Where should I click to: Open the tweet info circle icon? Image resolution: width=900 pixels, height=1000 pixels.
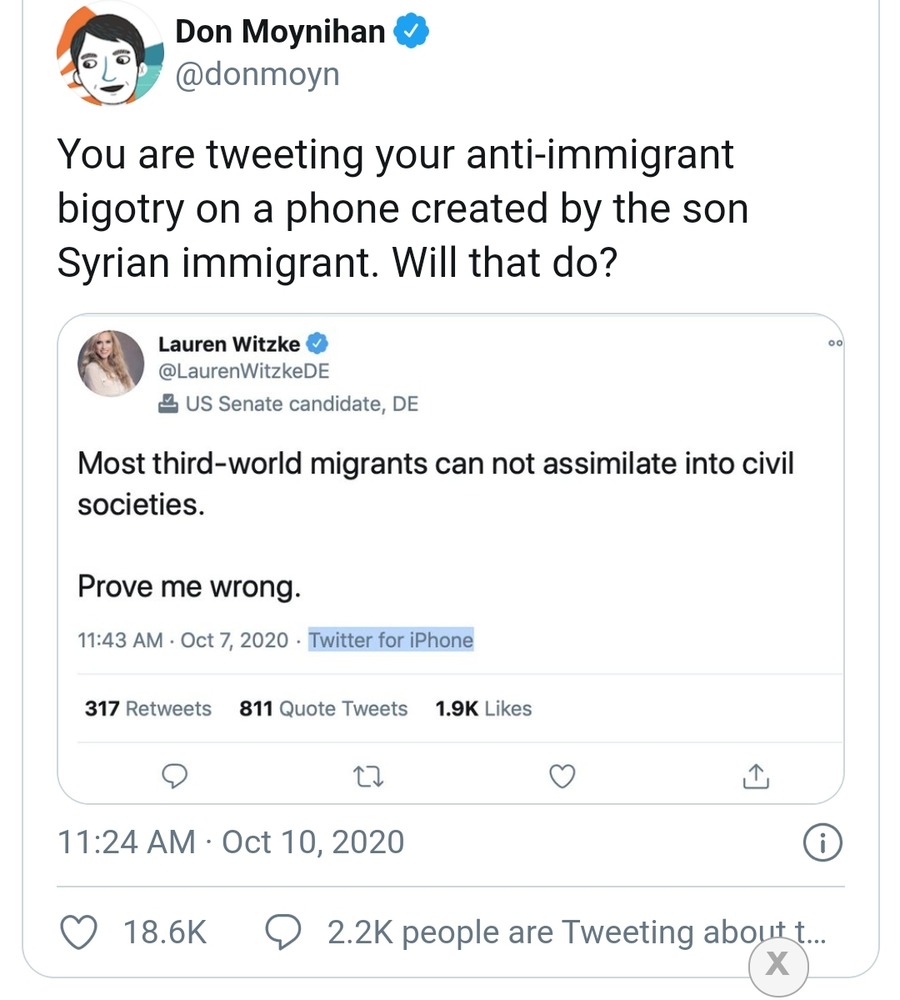(x=822, y=842)
